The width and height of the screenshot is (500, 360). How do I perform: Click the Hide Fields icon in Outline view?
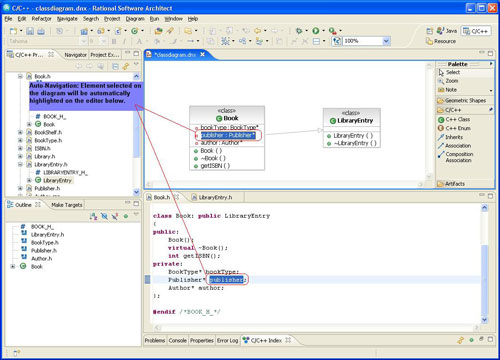(104, 216)
